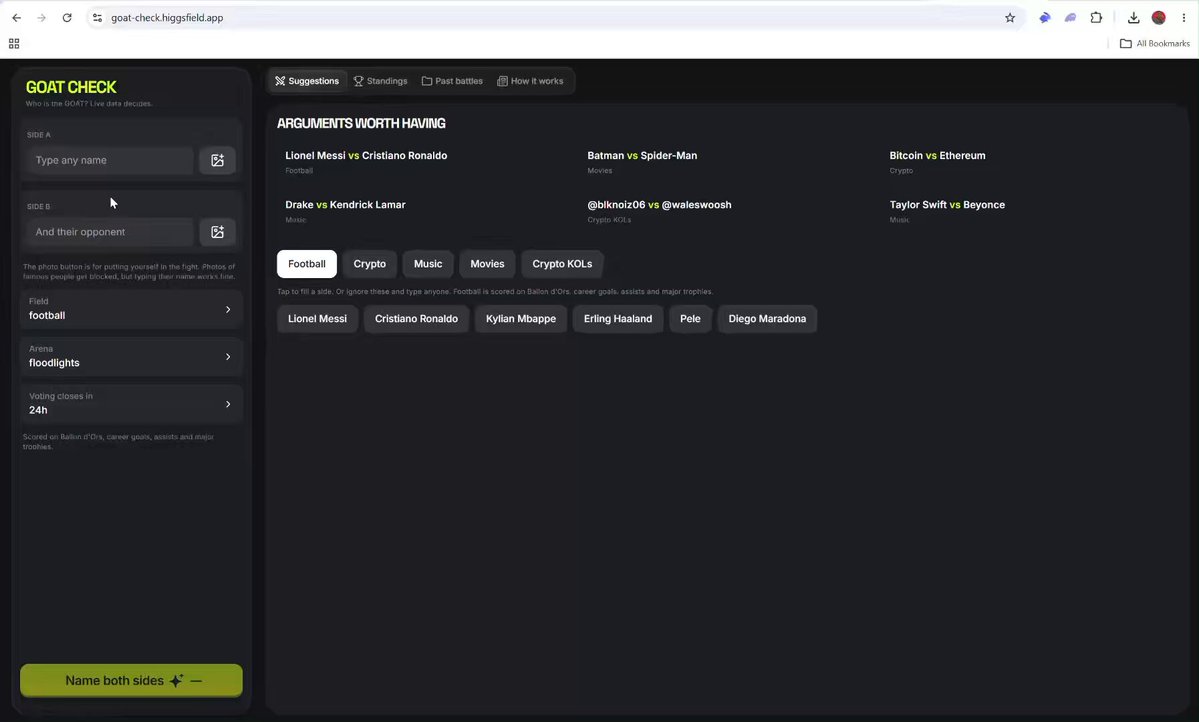Screen dimensions: 1199x722
Task: Open the browser profile avatar
Action: (1159, 18)
